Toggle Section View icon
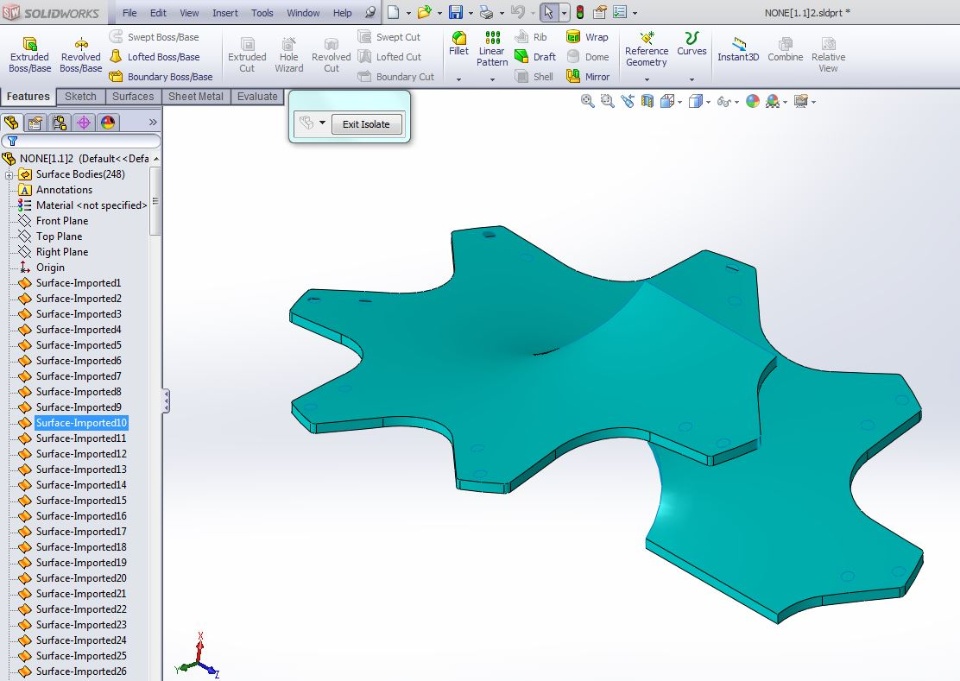 pyautogui.click(x=647, y=101)
